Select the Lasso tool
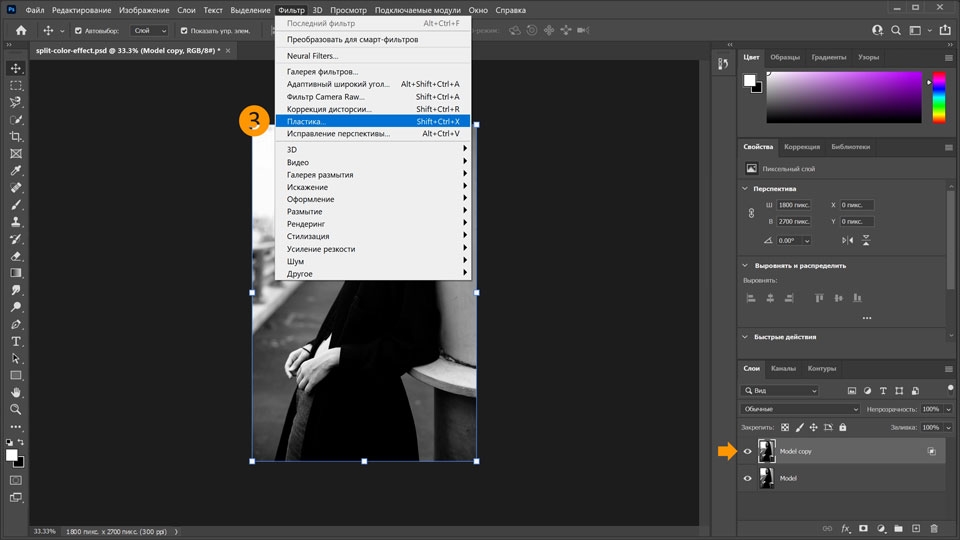Screen dimensions: 960x540 point(16,102)
